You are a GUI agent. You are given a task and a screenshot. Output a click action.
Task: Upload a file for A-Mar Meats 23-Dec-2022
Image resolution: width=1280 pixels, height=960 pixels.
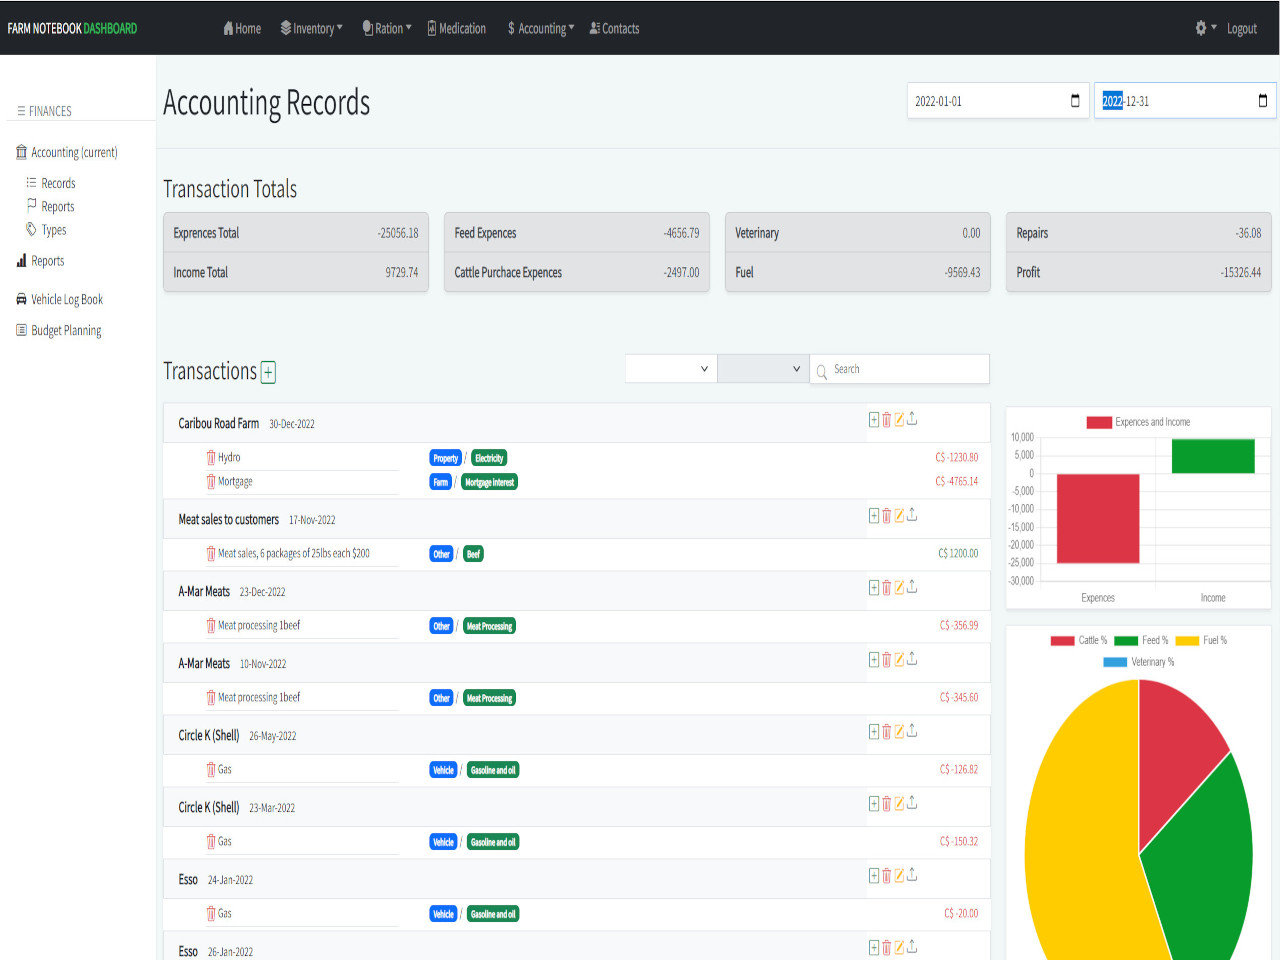[x=912, y=588]
